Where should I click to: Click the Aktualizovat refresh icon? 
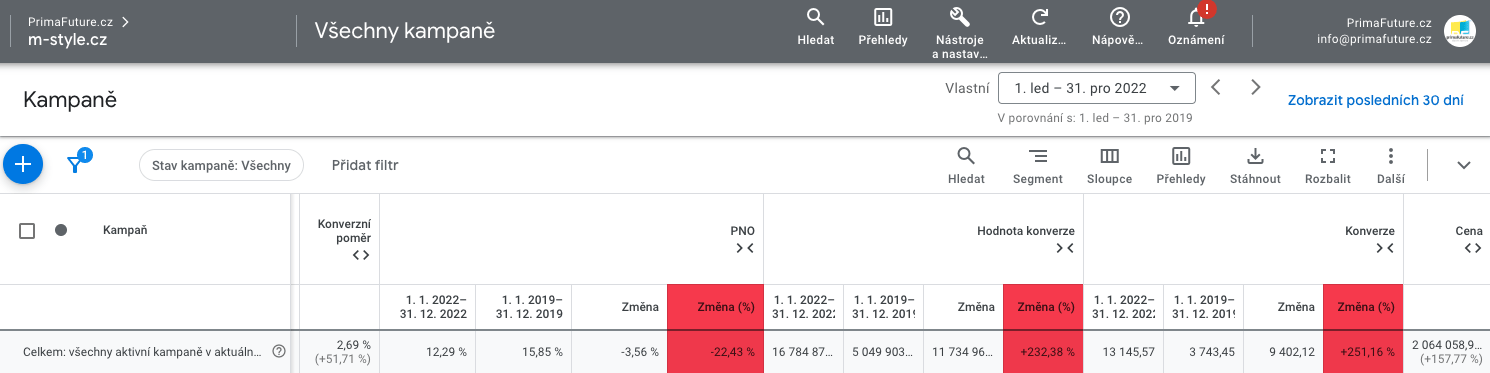(x=1039, y=17)
